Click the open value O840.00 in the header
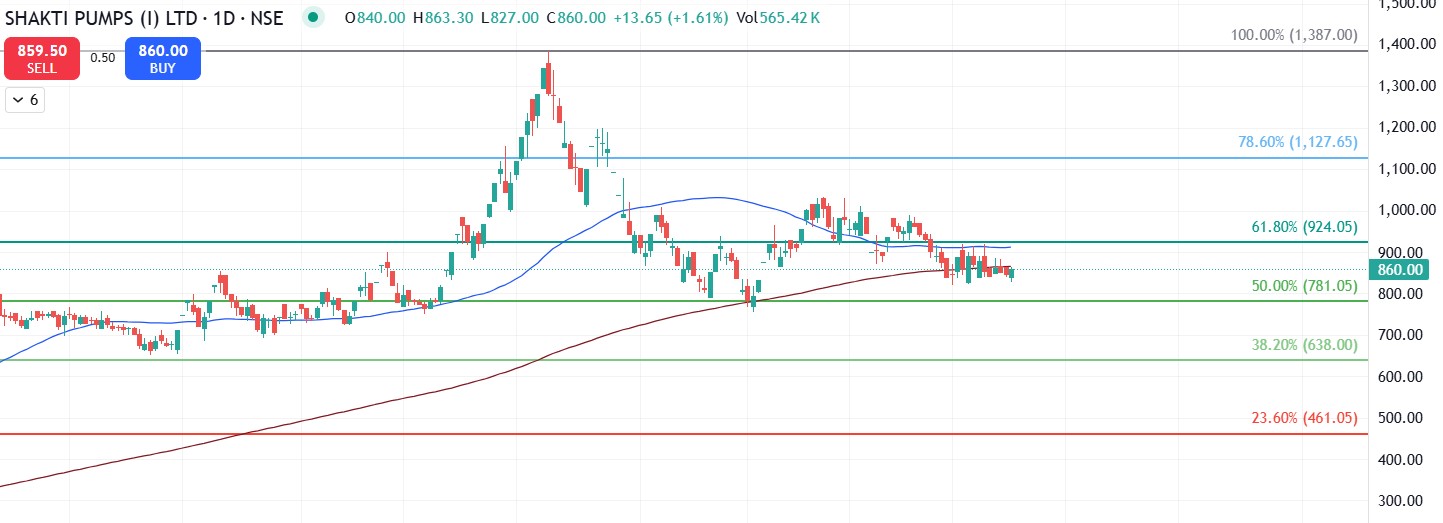 tap(374, 18)
